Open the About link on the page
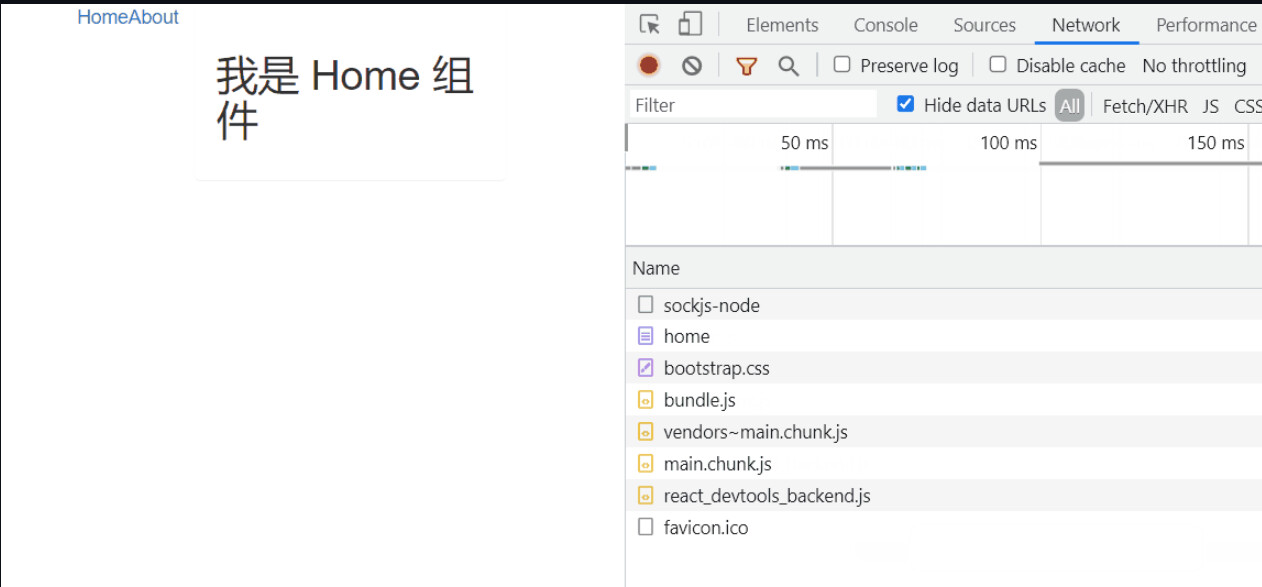This screenshot has height=587, width=1262. pyautogui.click(x=154, y=17)
